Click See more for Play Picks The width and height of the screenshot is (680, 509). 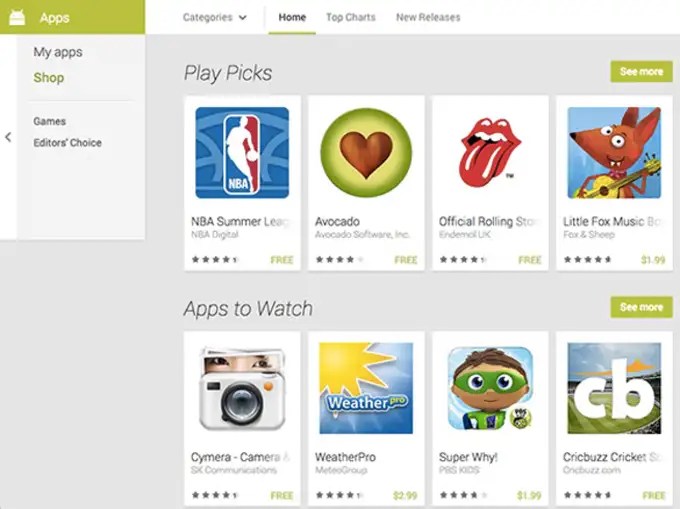click(x=641, y=72)
